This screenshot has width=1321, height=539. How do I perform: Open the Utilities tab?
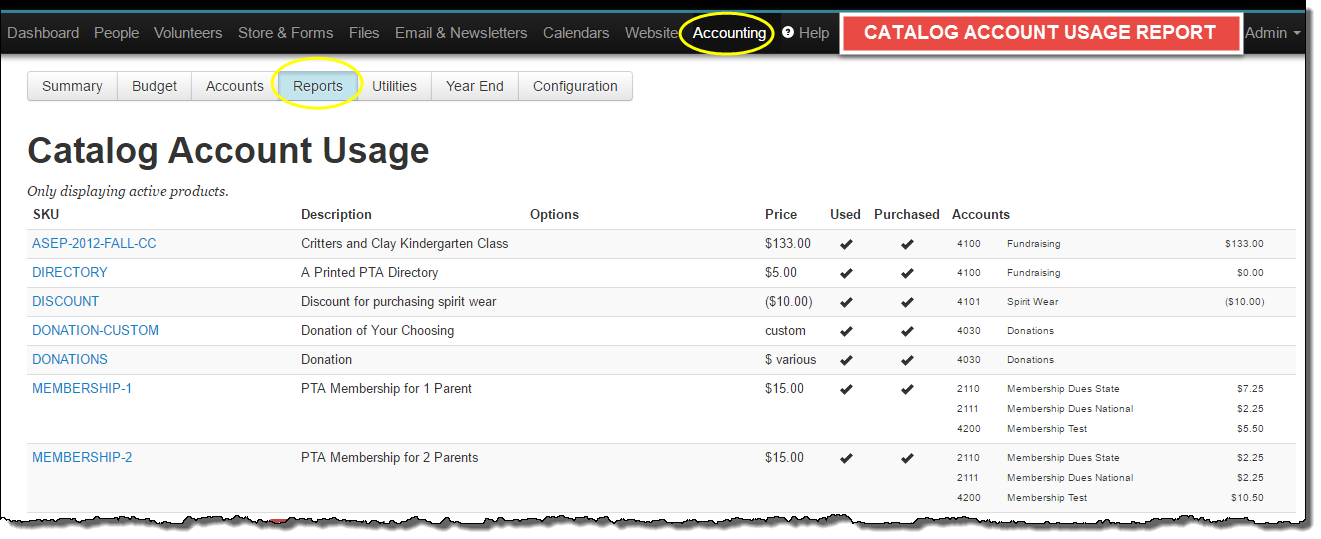[x=394, y=86]
